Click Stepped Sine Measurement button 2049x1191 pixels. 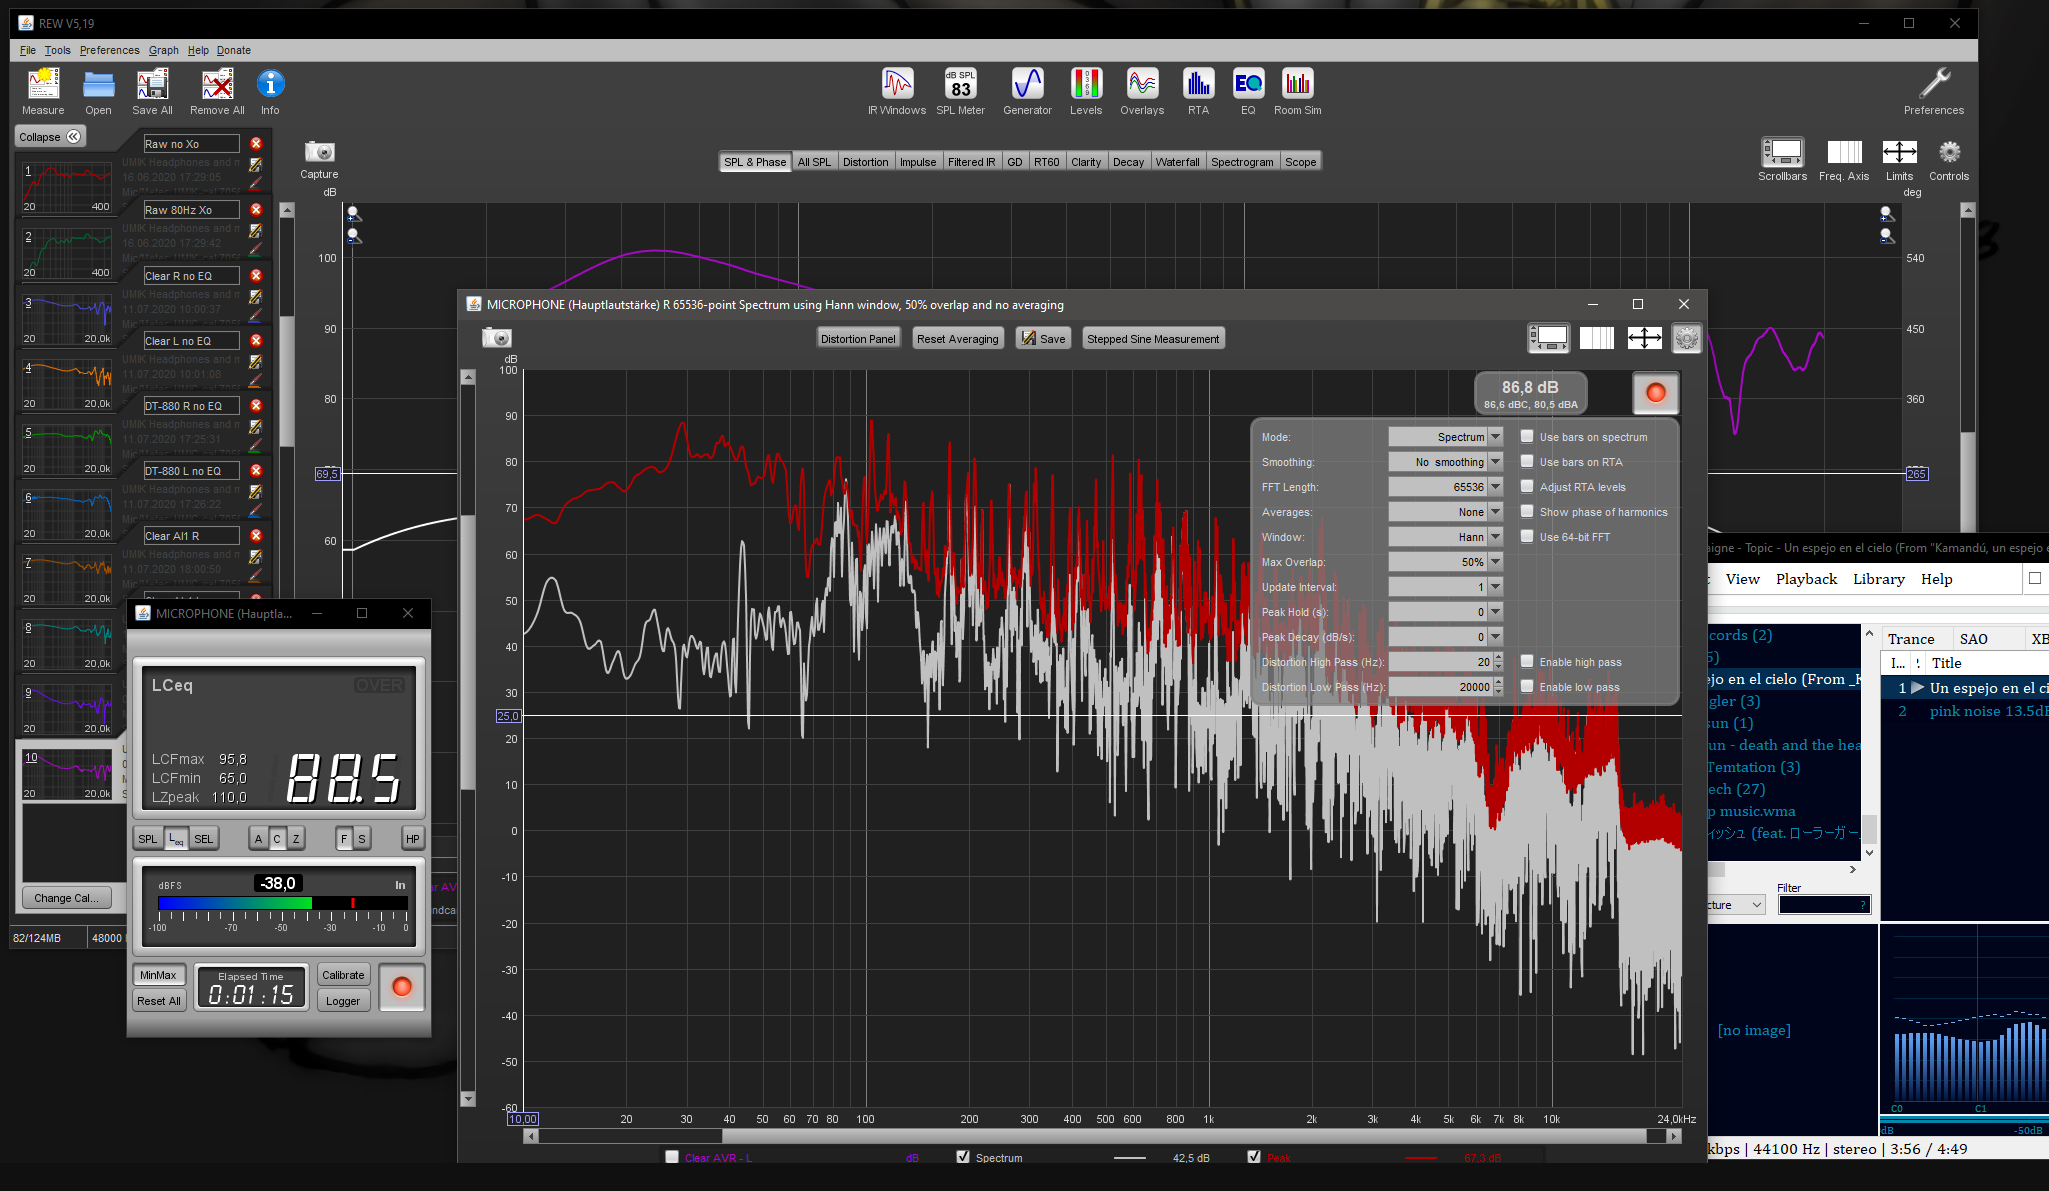[1153, 339]
